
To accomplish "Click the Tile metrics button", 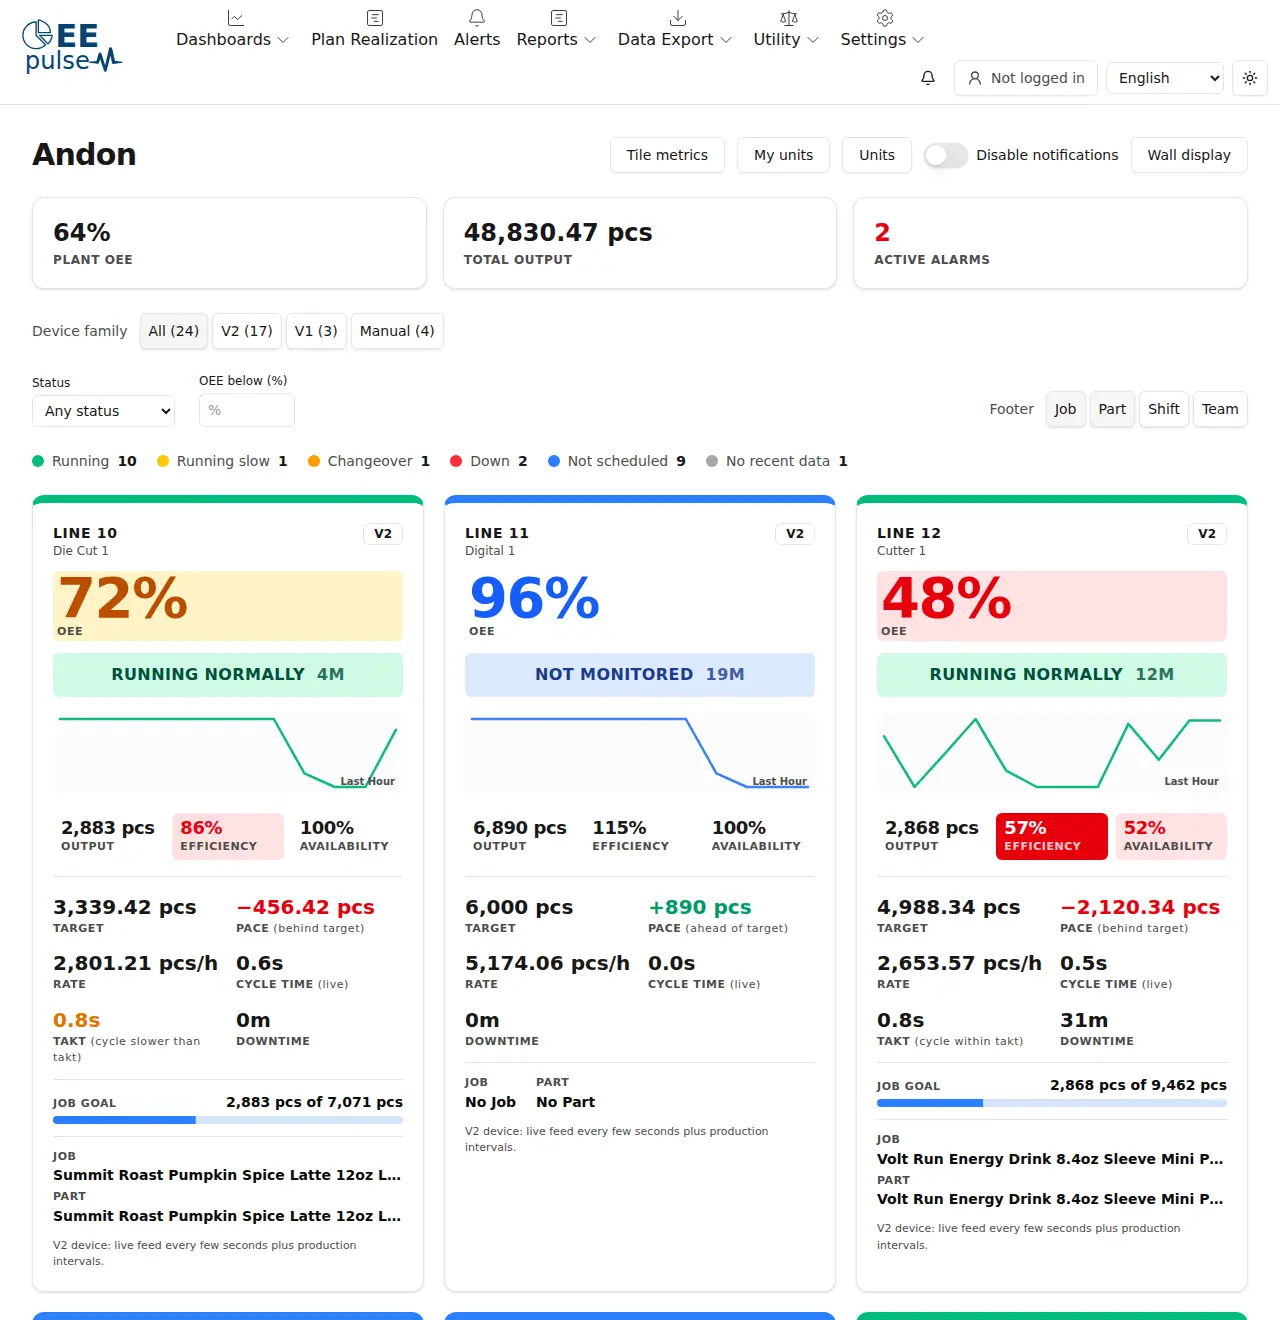I will point(667,155).
